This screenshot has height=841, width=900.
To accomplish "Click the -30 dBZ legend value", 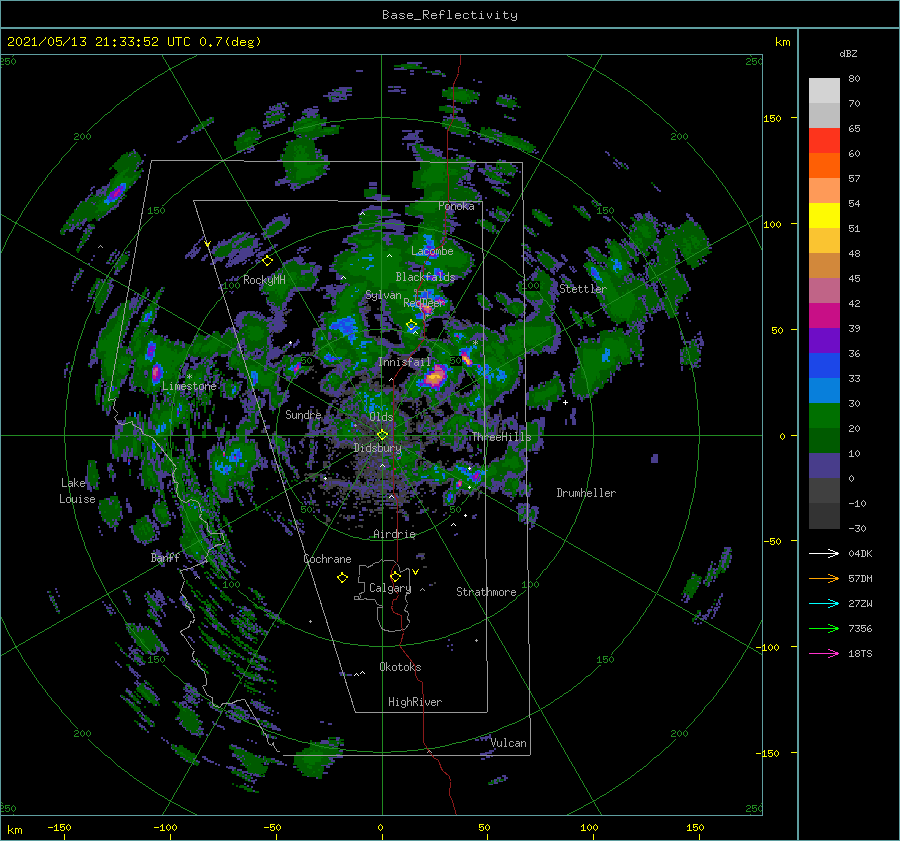I will tap(857, 528).
